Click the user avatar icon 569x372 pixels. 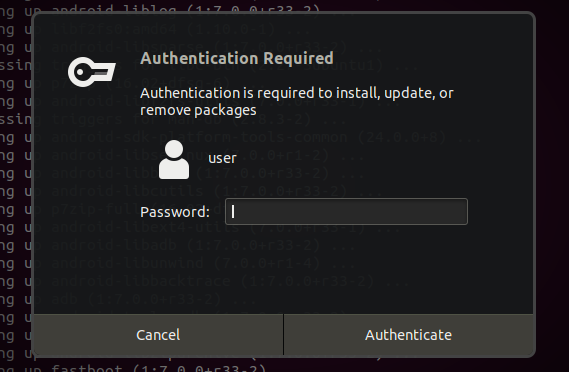coord(174,159)
